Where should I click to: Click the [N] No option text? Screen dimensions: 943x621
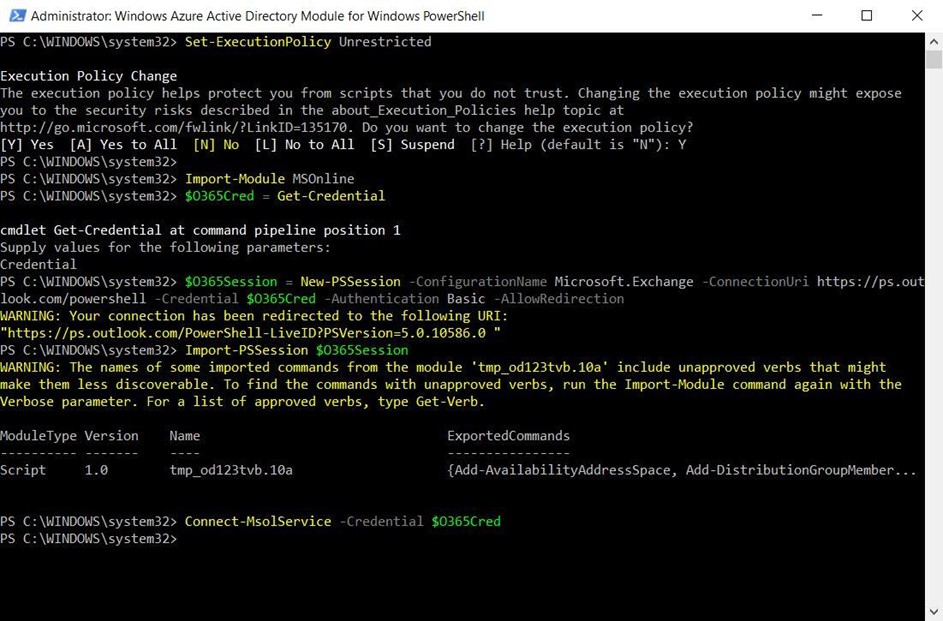click(216, 145)
